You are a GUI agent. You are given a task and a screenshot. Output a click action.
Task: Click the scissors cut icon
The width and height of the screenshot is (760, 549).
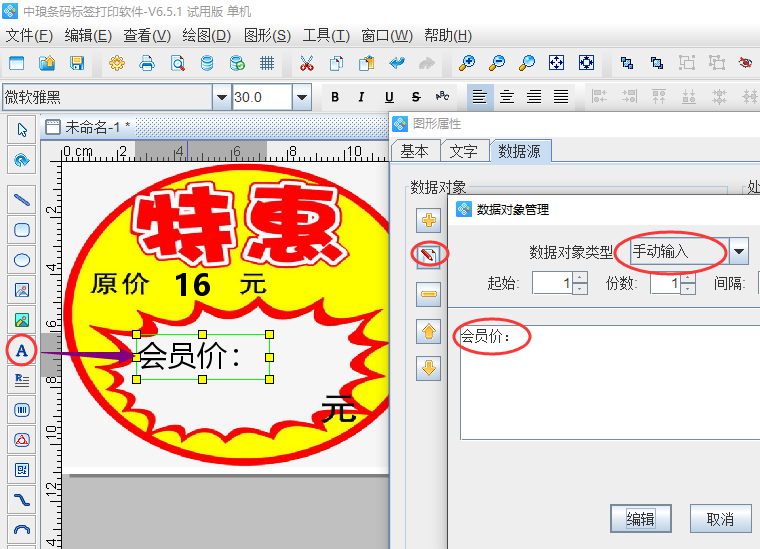click(x=307, y=63)
